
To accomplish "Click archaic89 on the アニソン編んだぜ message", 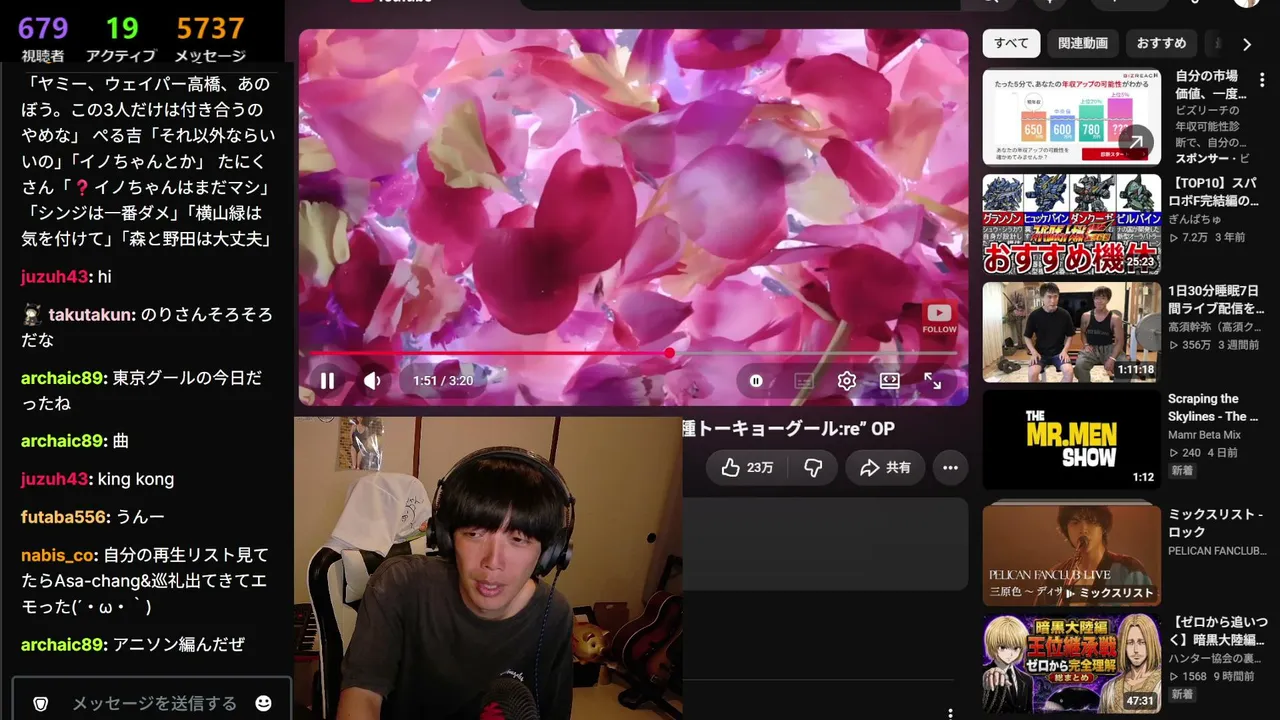I will (x=63, y=645).
